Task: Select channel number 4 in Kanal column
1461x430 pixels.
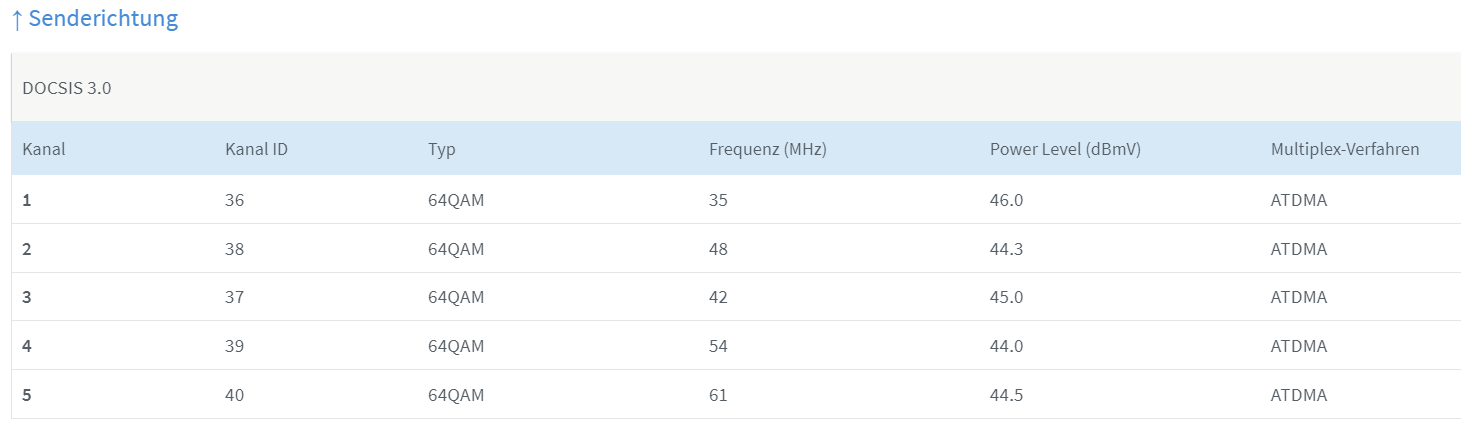Action: click(x=27, y=346)
